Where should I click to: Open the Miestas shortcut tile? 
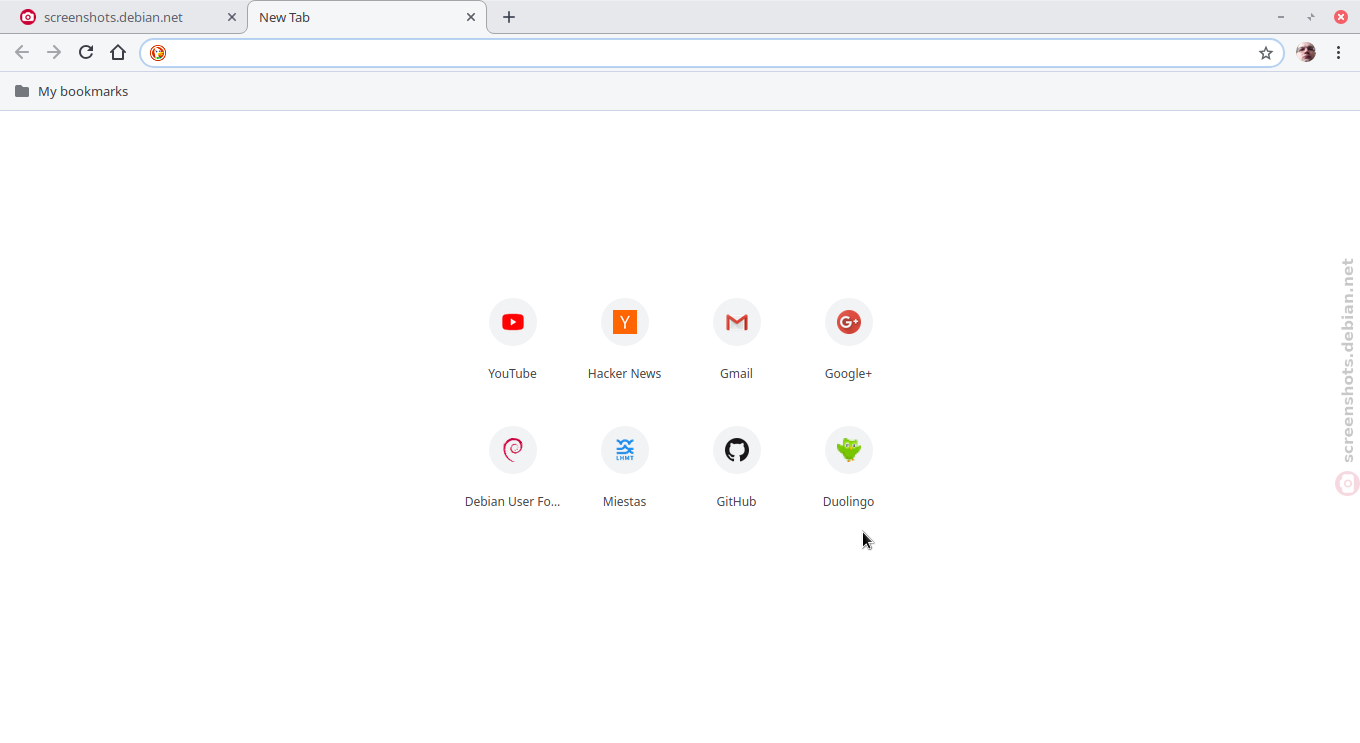pos(624,468)
